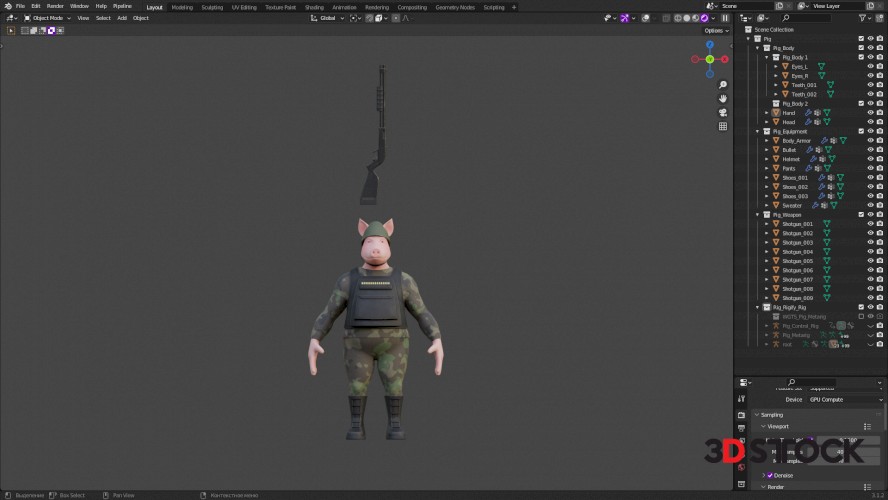Collapse the Pig_Weapon collection
The height and width of the screenshot is (500, 888).
(758, 215)
